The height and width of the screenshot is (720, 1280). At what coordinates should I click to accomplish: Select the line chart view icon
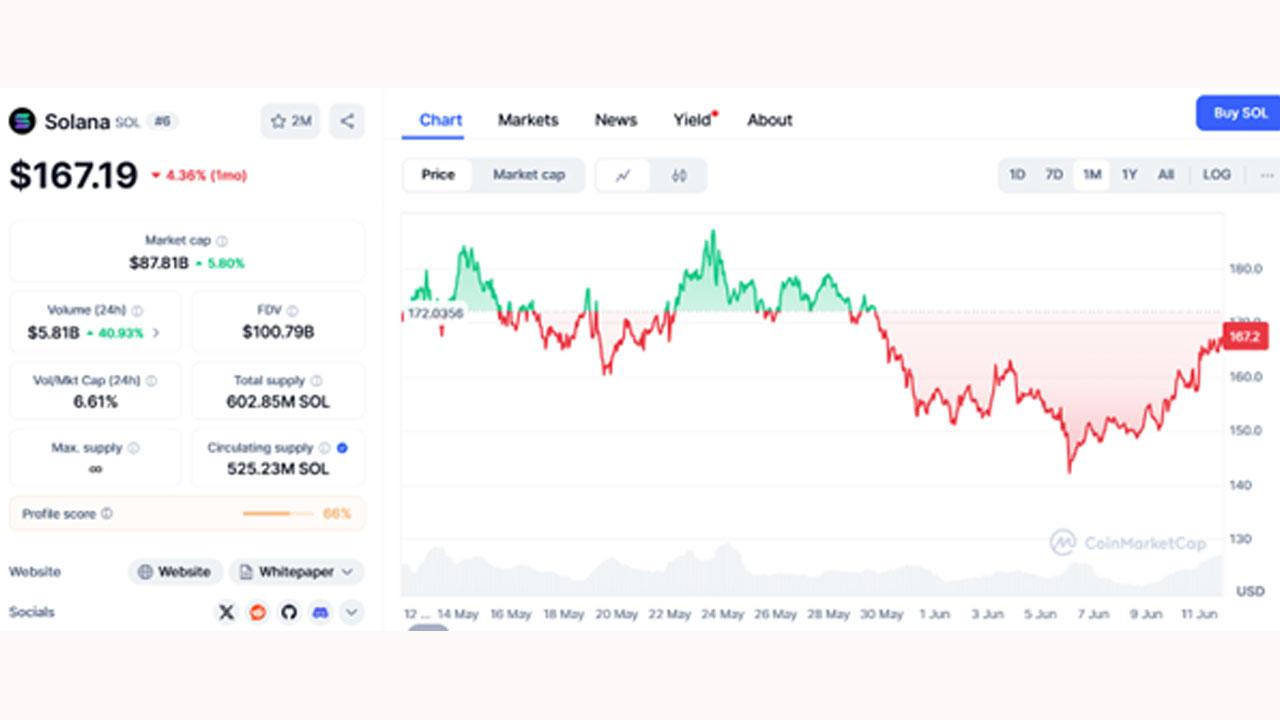(x=623, y=175)
